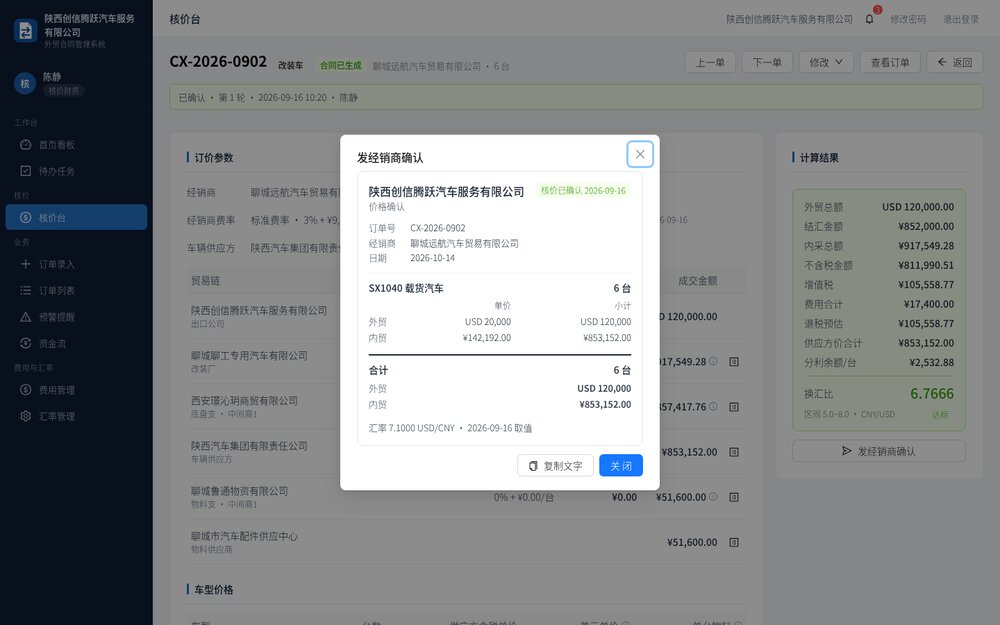Open 首页看板 in the sidebar
Screen dimensions: 1000x625
click(x=76, y=145)
